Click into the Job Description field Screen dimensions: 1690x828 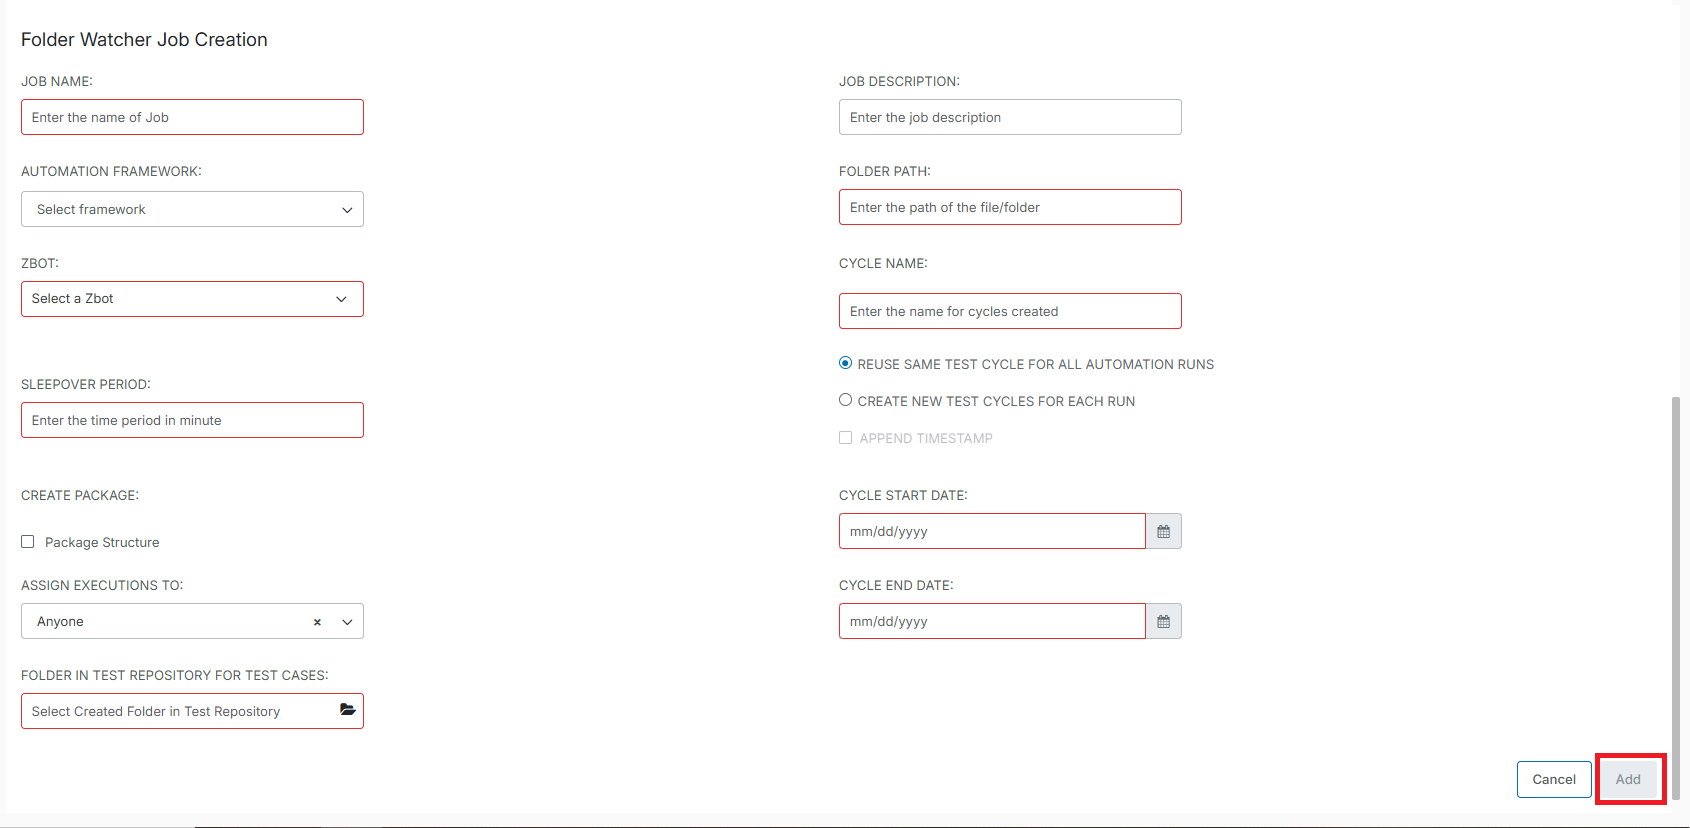tap(1010, 117)
